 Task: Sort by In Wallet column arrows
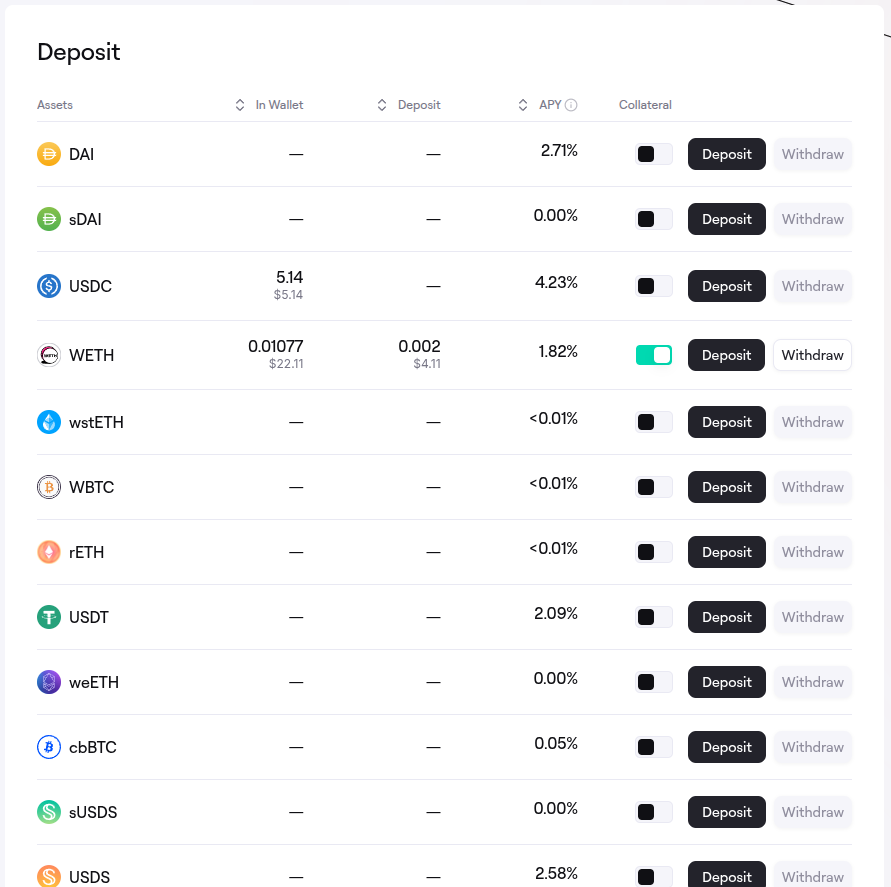point(240,105)
